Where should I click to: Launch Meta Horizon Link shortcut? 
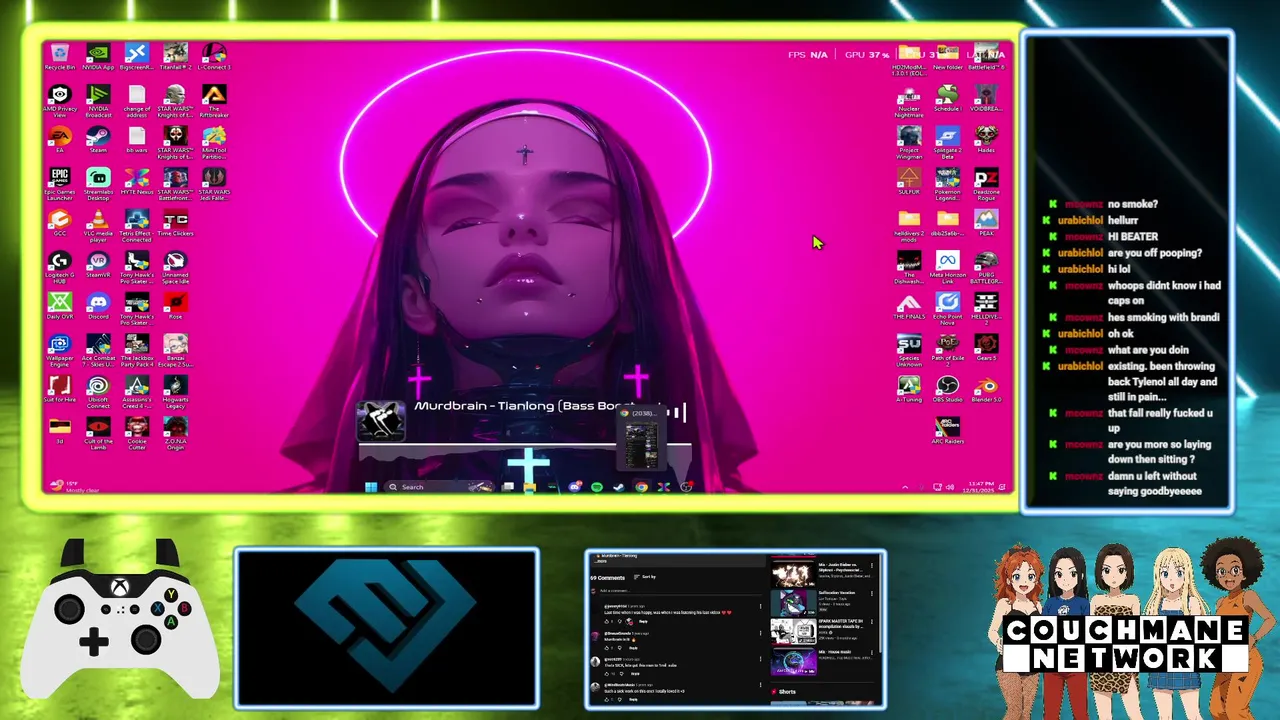pos(947,267)
